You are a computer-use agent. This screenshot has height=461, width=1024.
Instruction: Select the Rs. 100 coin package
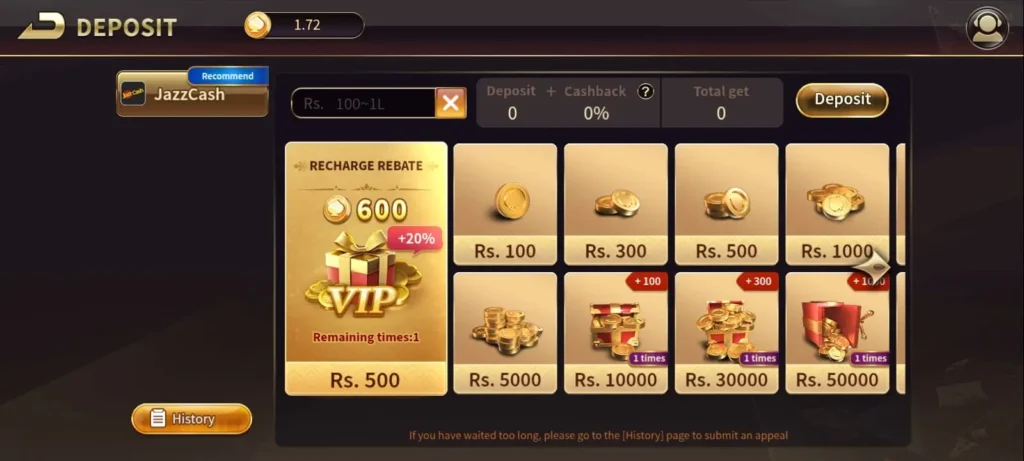[505, 204]
